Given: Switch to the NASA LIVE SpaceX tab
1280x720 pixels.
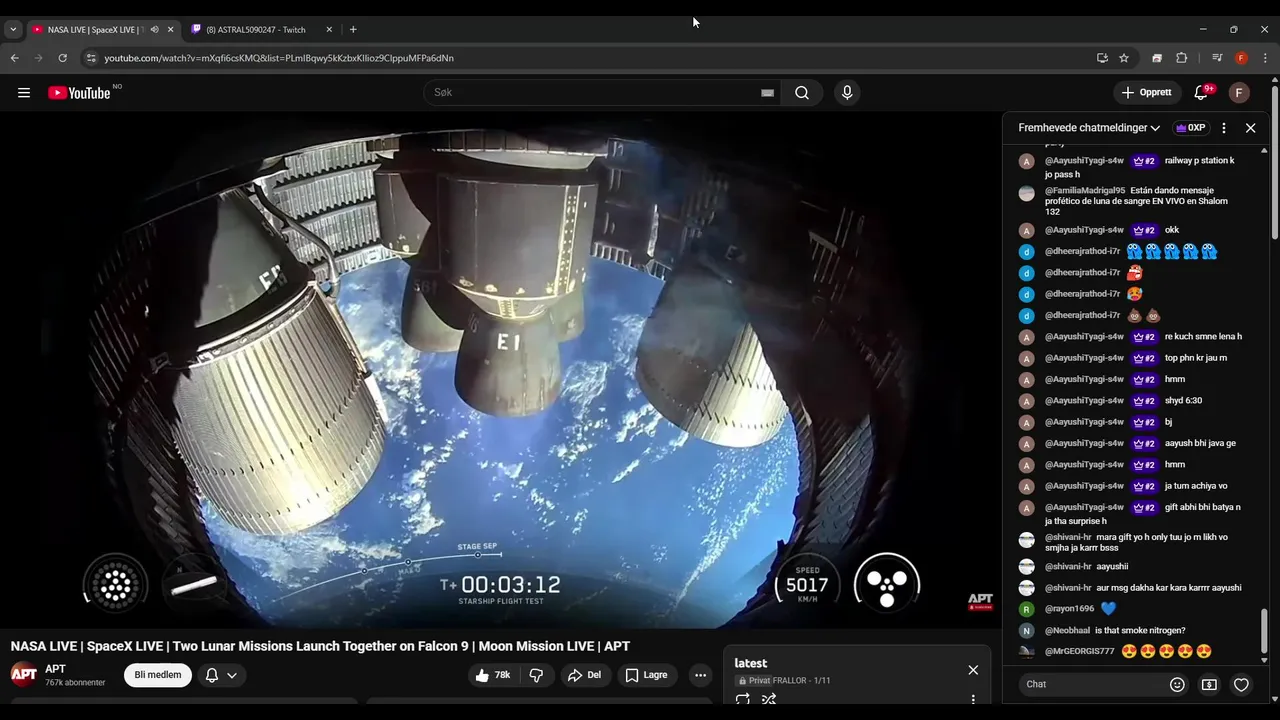Looking at the screenshot, I should click(104, 30).
